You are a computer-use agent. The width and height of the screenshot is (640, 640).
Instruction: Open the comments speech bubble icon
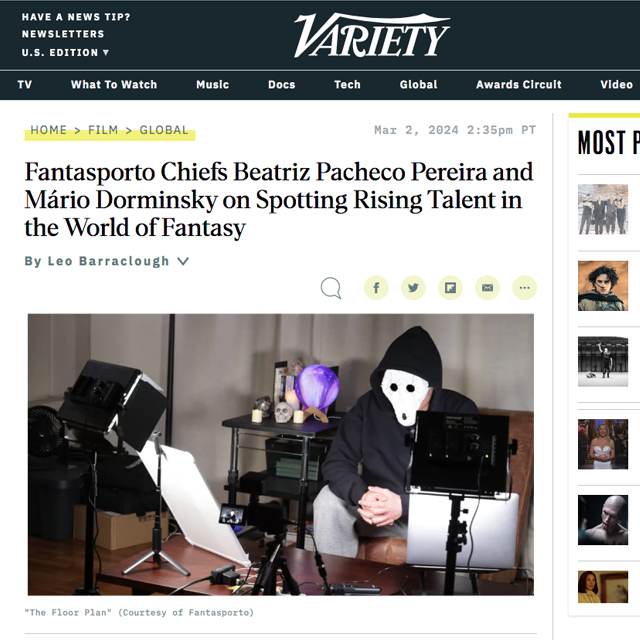[x=331, y=288]
